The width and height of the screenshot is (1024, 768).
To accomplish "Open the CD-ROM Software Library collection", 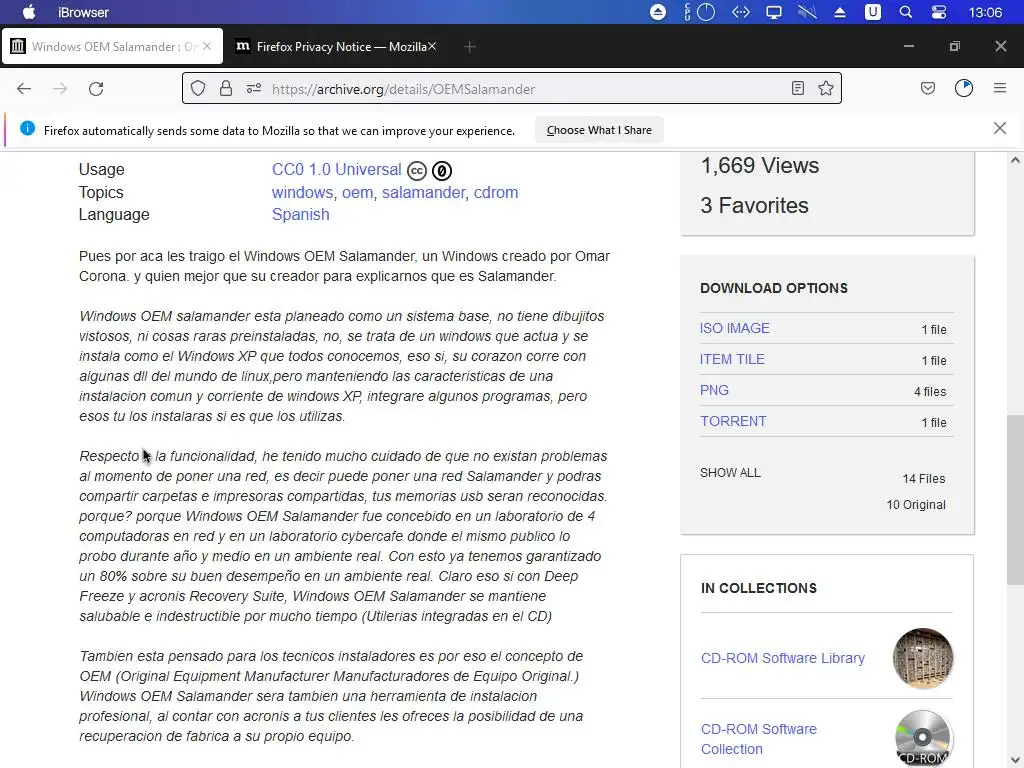I will point(782,658).
